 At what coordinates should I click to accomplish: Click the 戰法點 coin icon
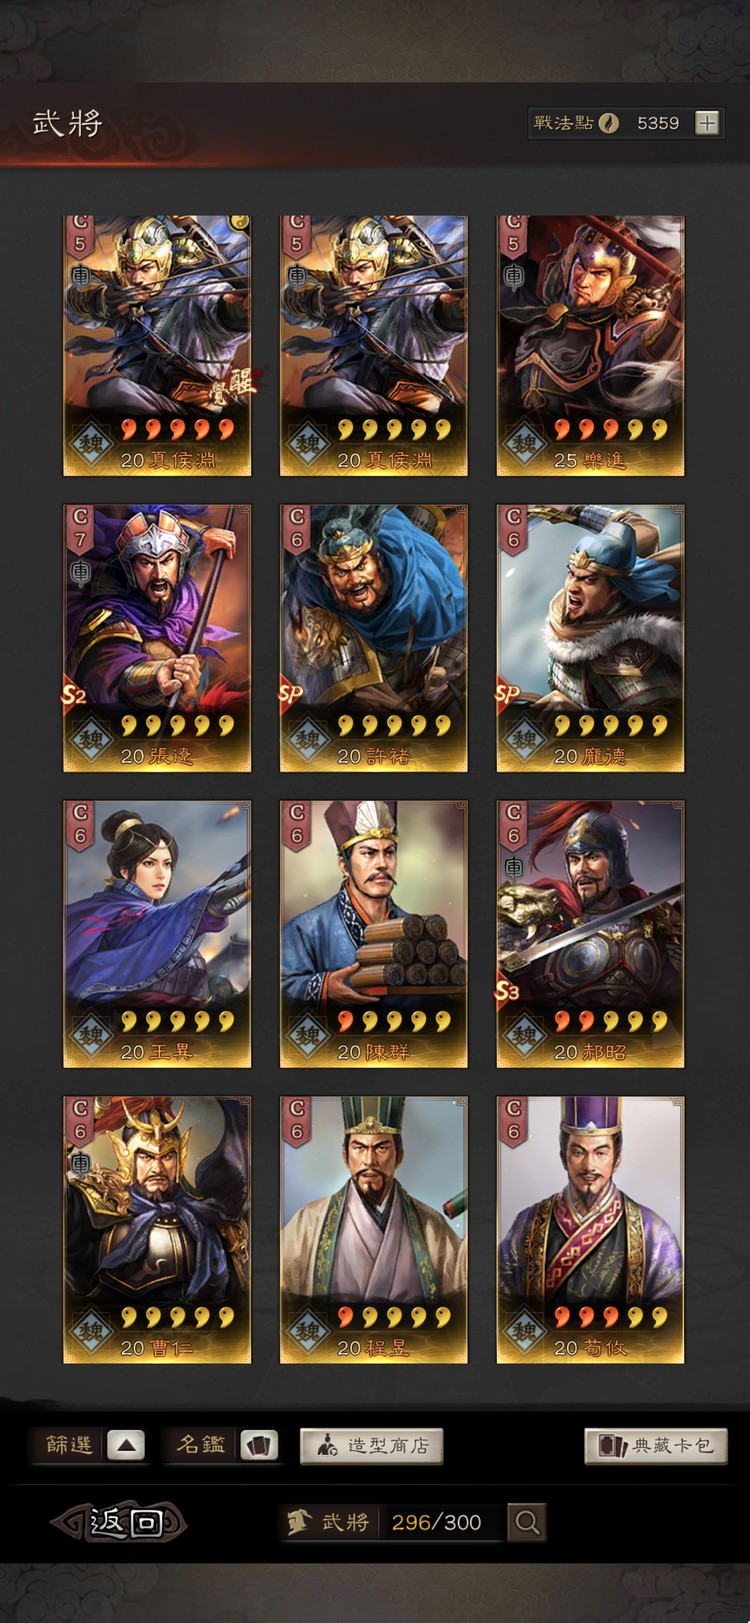[x=609, y=123]
